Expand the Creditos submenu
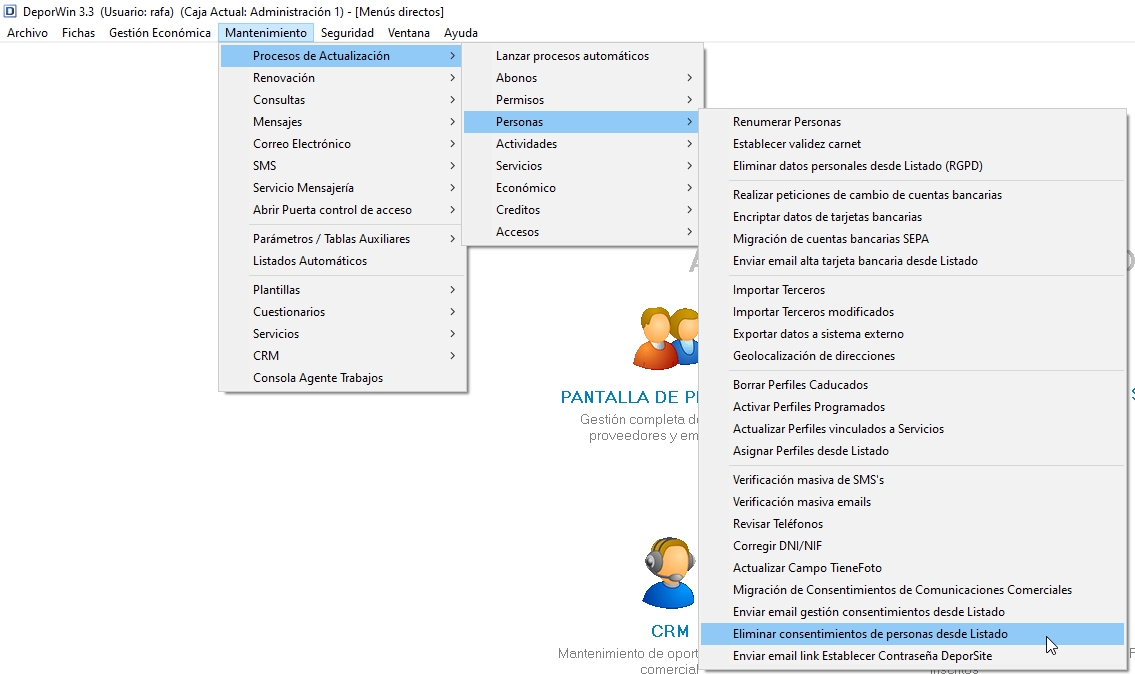This screenshot has height=674, width=1135. 583,210
